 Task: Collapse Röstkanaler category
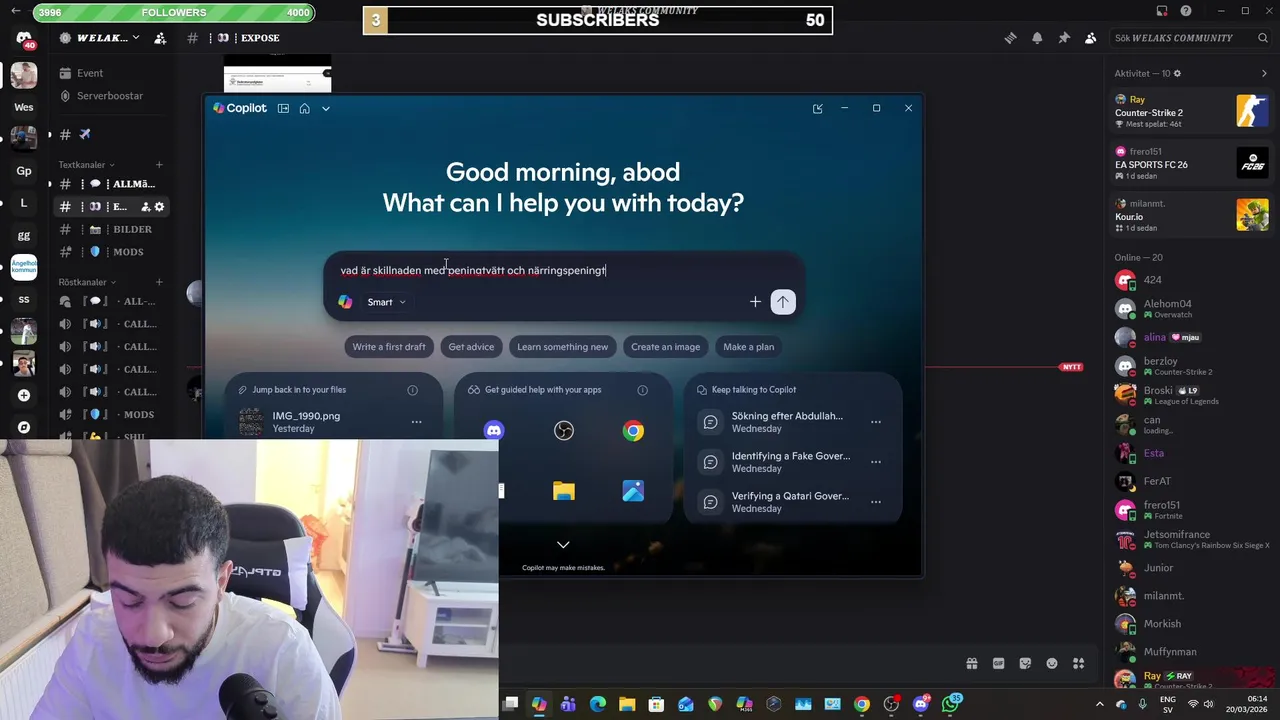[87, 282]
